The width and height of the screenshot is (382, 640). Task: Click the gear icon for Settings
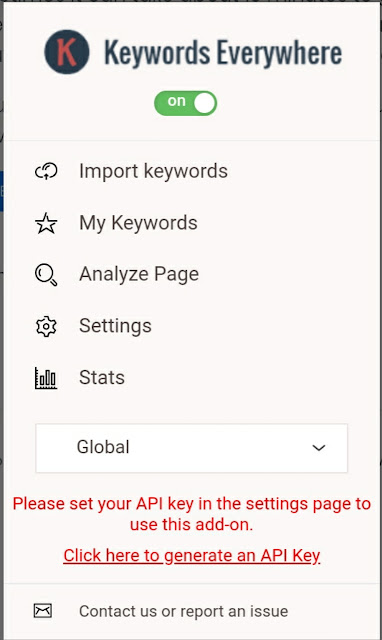pos(46,326)
